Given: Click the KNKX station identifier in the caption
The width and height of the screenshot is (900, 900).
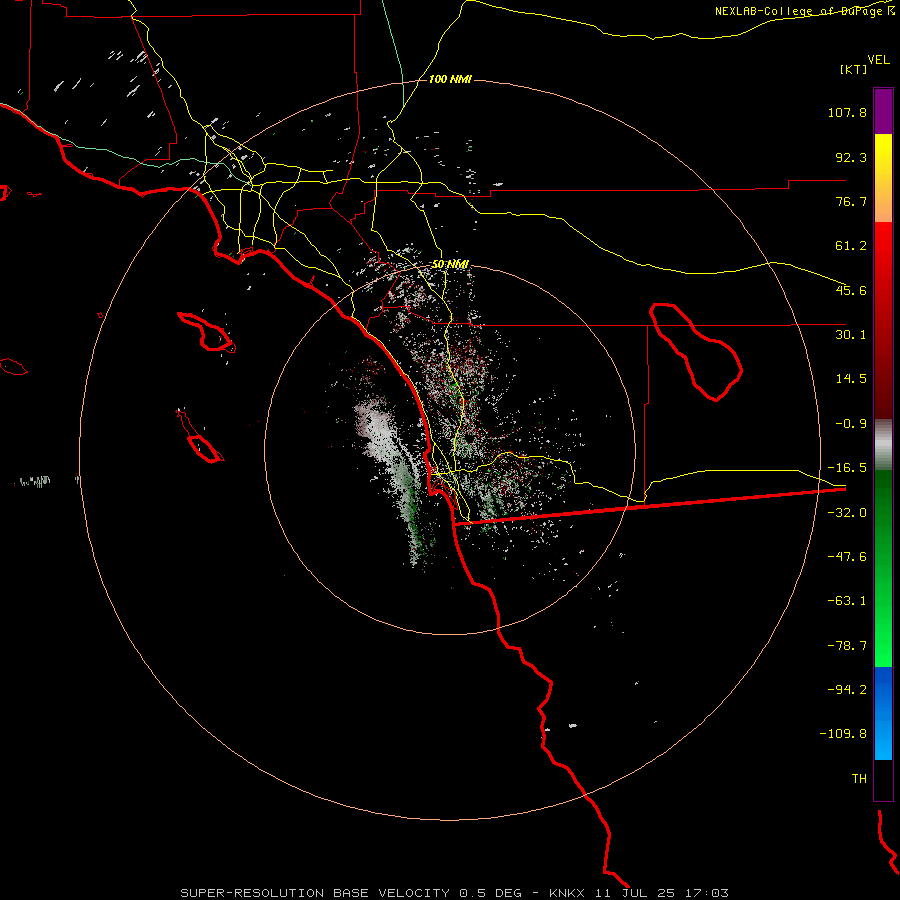Looking at the screenshot, I should [x=567, y=893].
